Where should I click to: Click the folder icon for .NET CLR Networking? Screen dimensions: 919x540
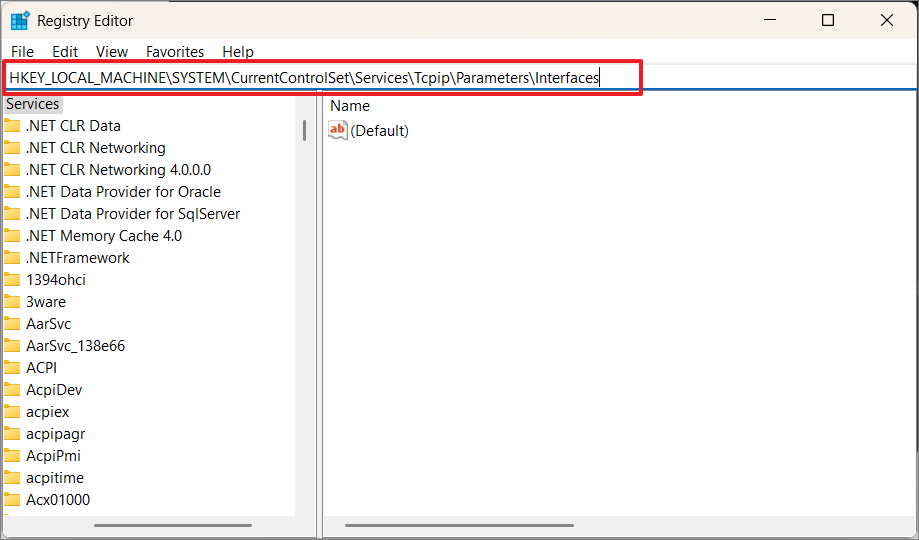point(12,148)
